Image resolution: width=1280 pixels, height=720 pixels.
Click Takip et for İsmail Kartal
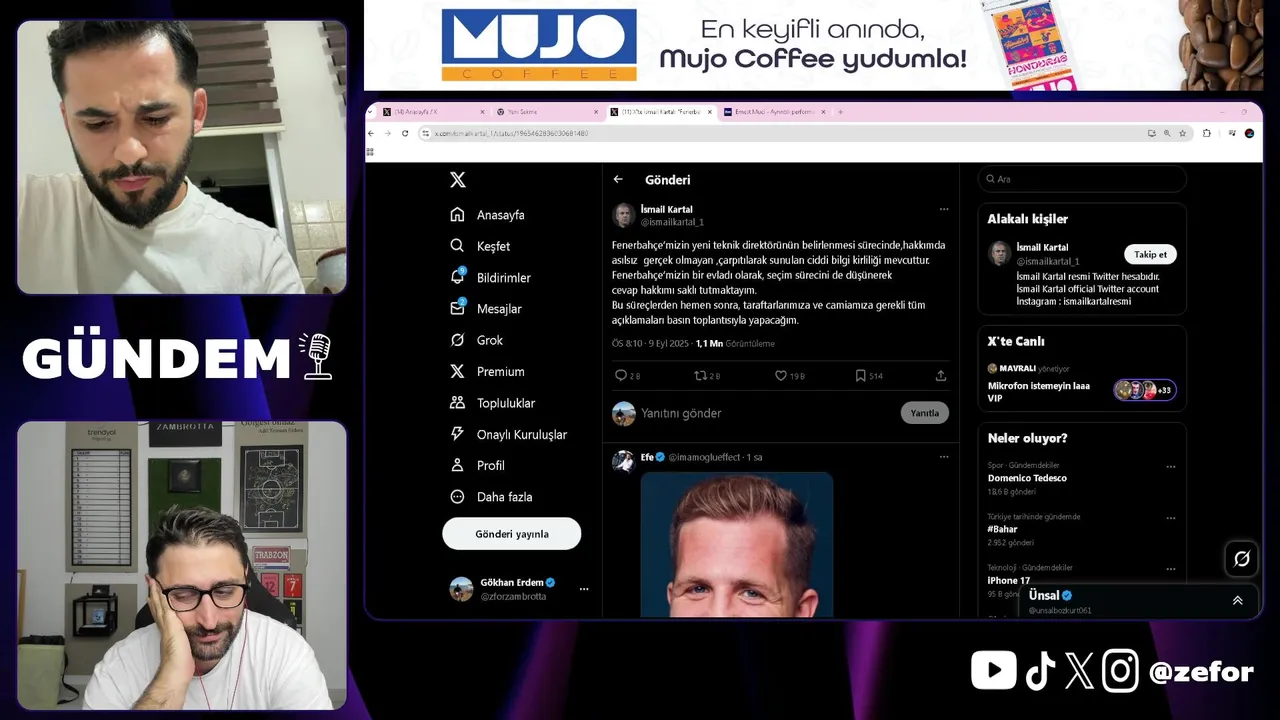pos(1150,254)
